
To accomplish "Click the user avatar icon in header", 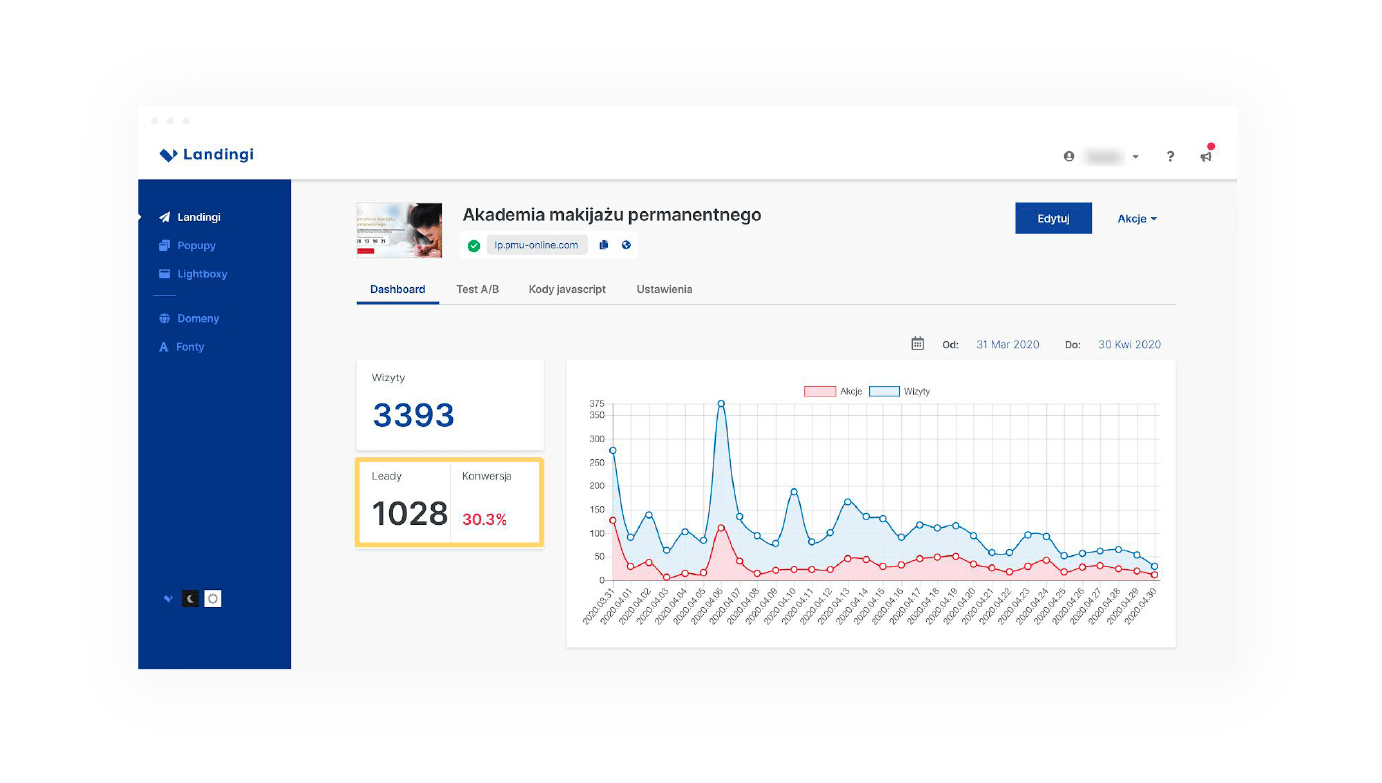I will pyautogui.click(x=1069, y=157).
